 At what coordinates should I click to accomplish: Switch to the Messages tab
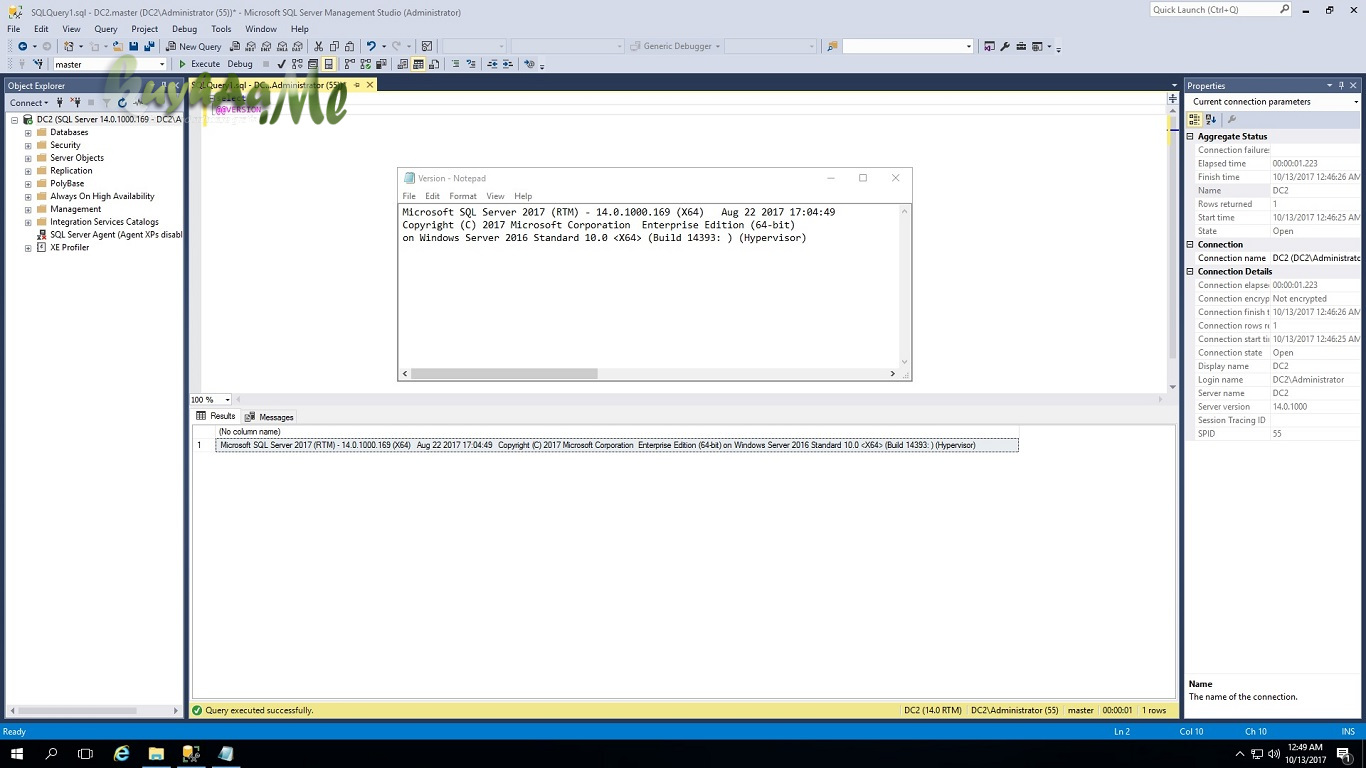tap(270, 417)
